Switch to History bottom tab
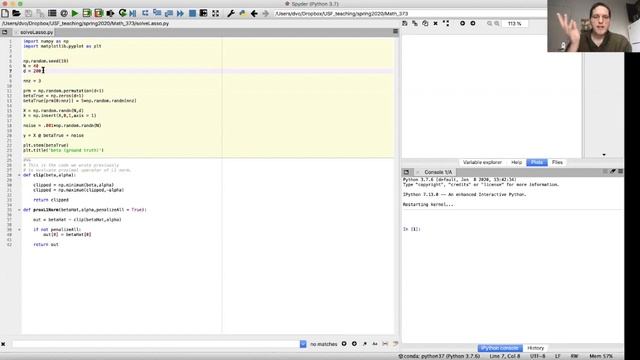Screen dimensions: 640x360 [536, 348]
